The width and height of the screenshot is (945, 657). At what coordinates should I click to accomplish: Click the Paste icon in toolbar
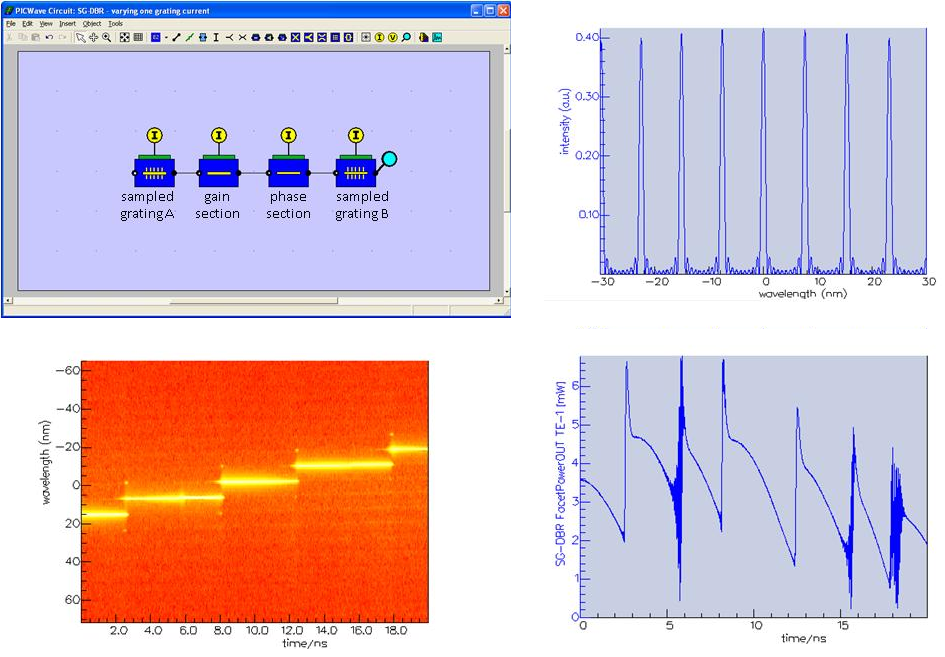click(36, 37)
